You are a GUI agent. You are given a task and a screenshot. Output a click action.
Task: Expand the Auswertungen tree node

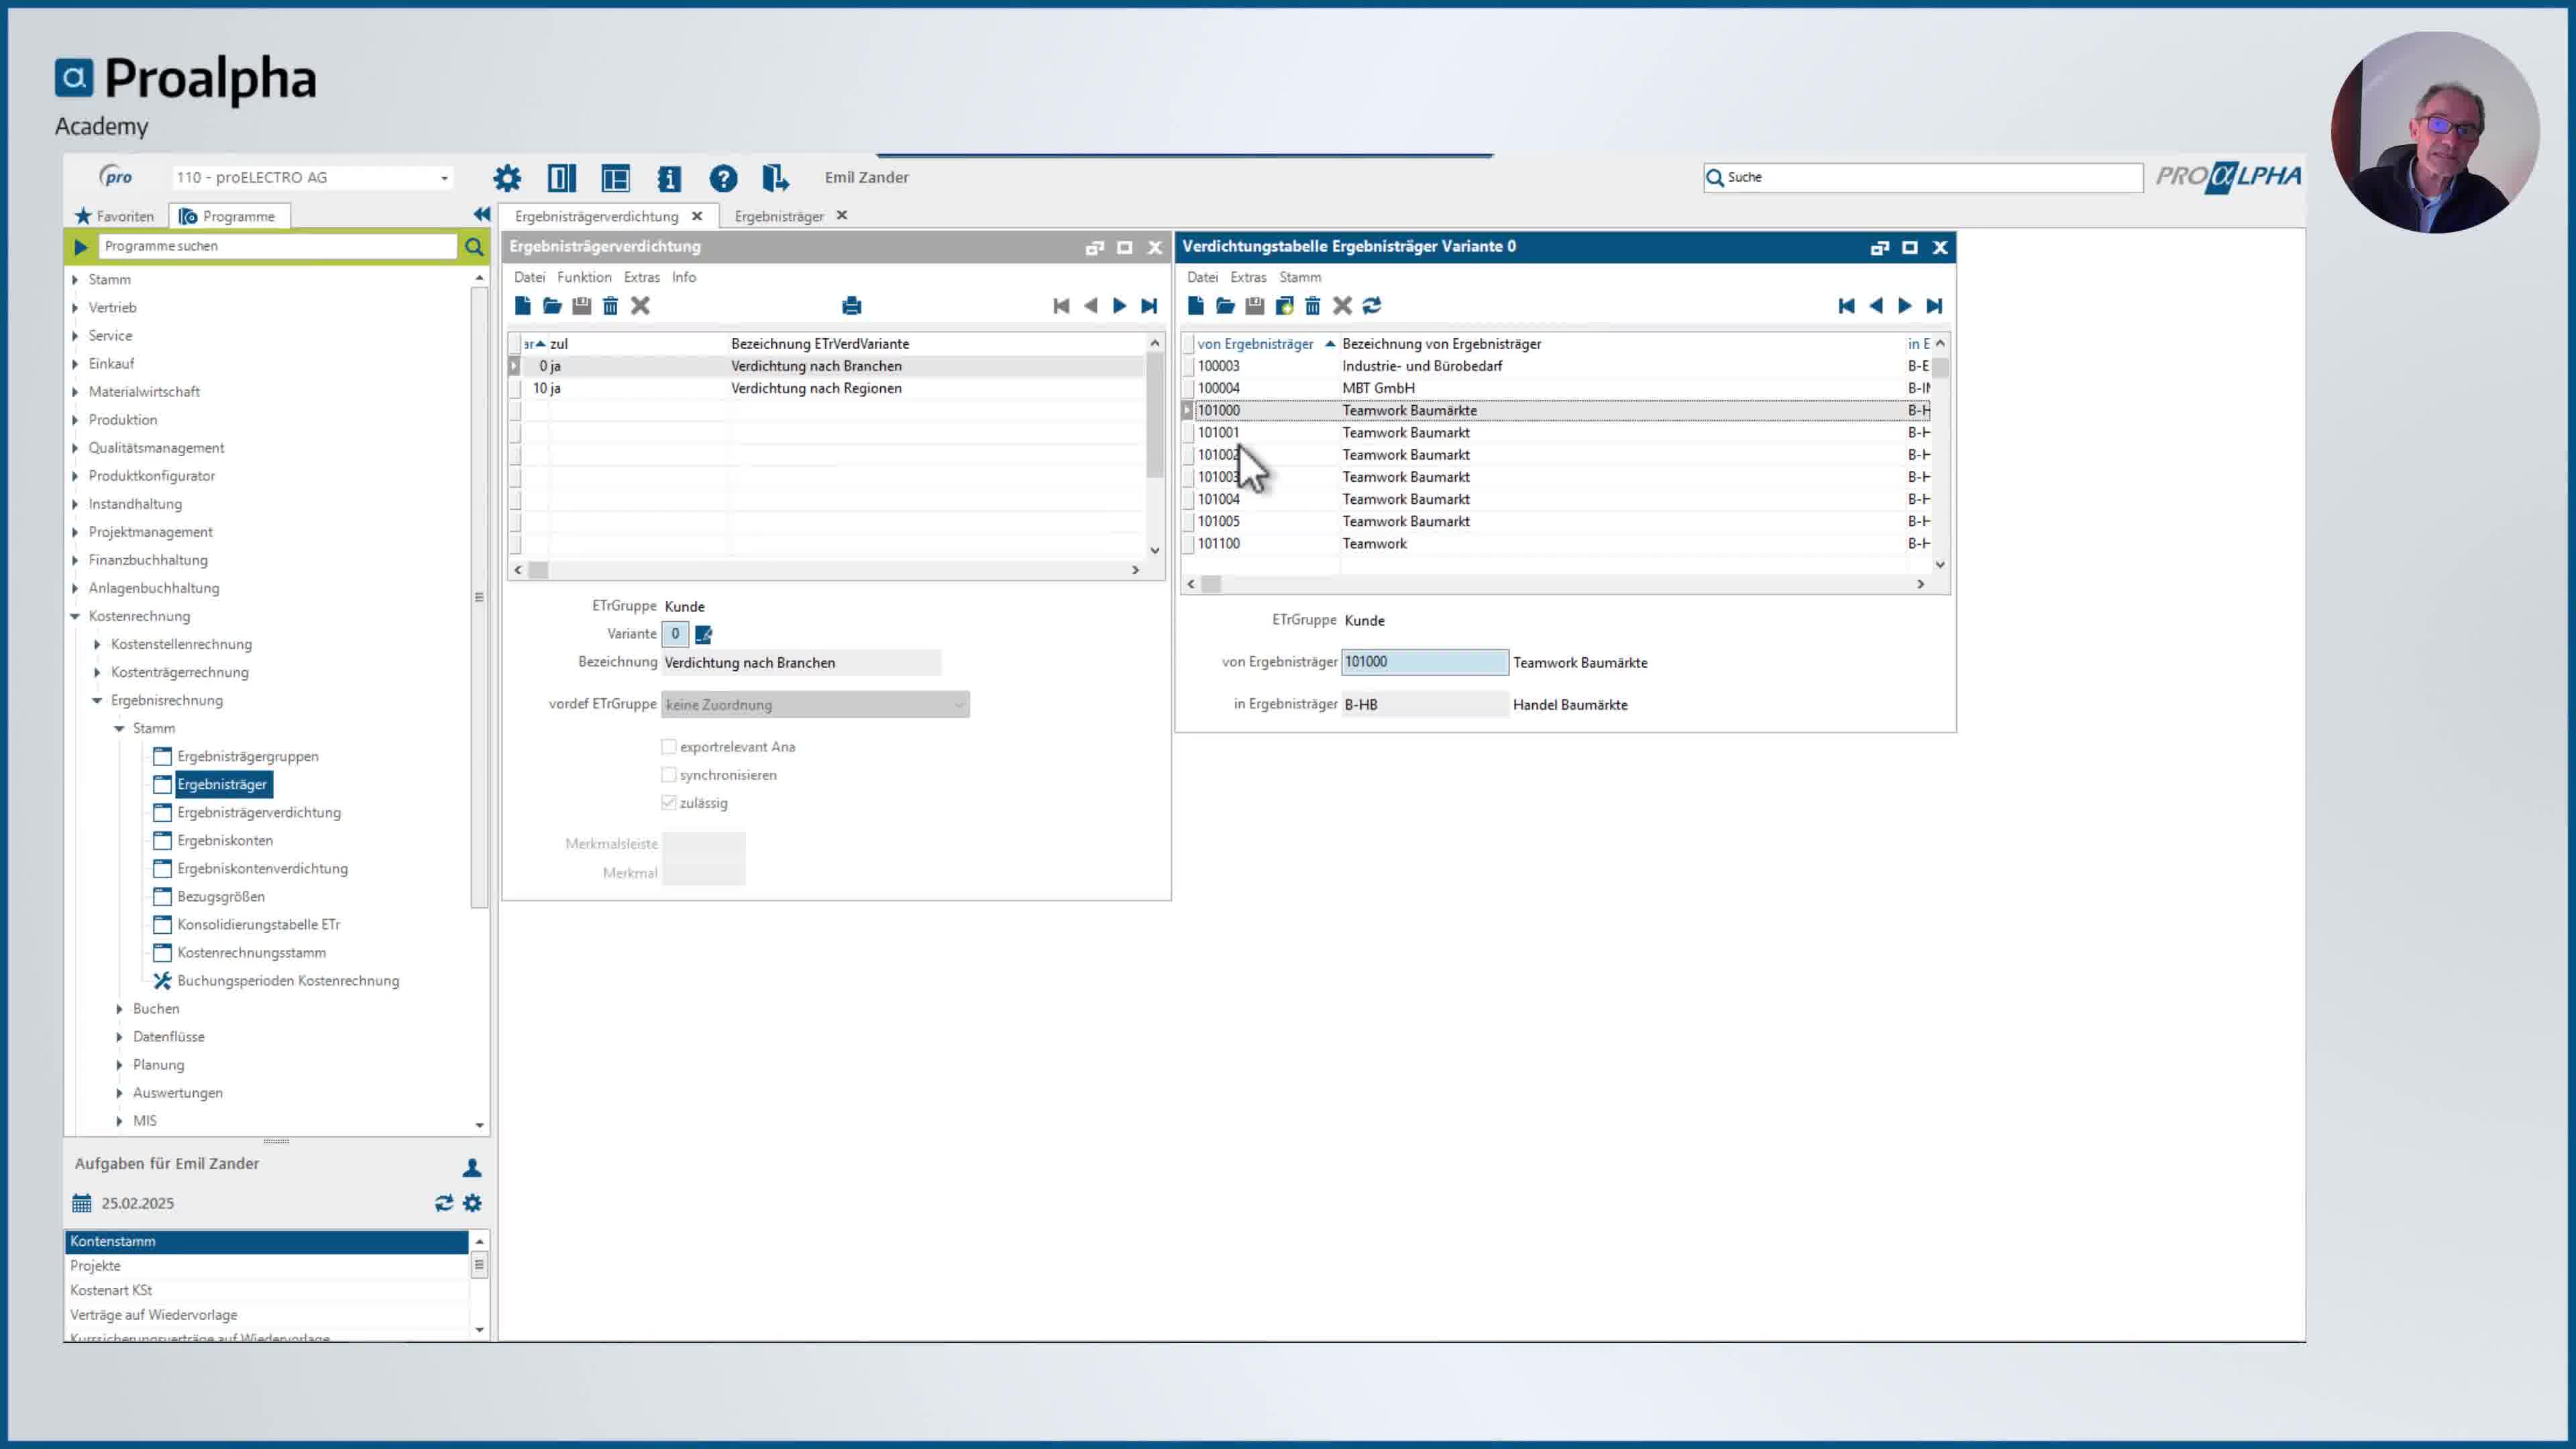[120, 1093]
